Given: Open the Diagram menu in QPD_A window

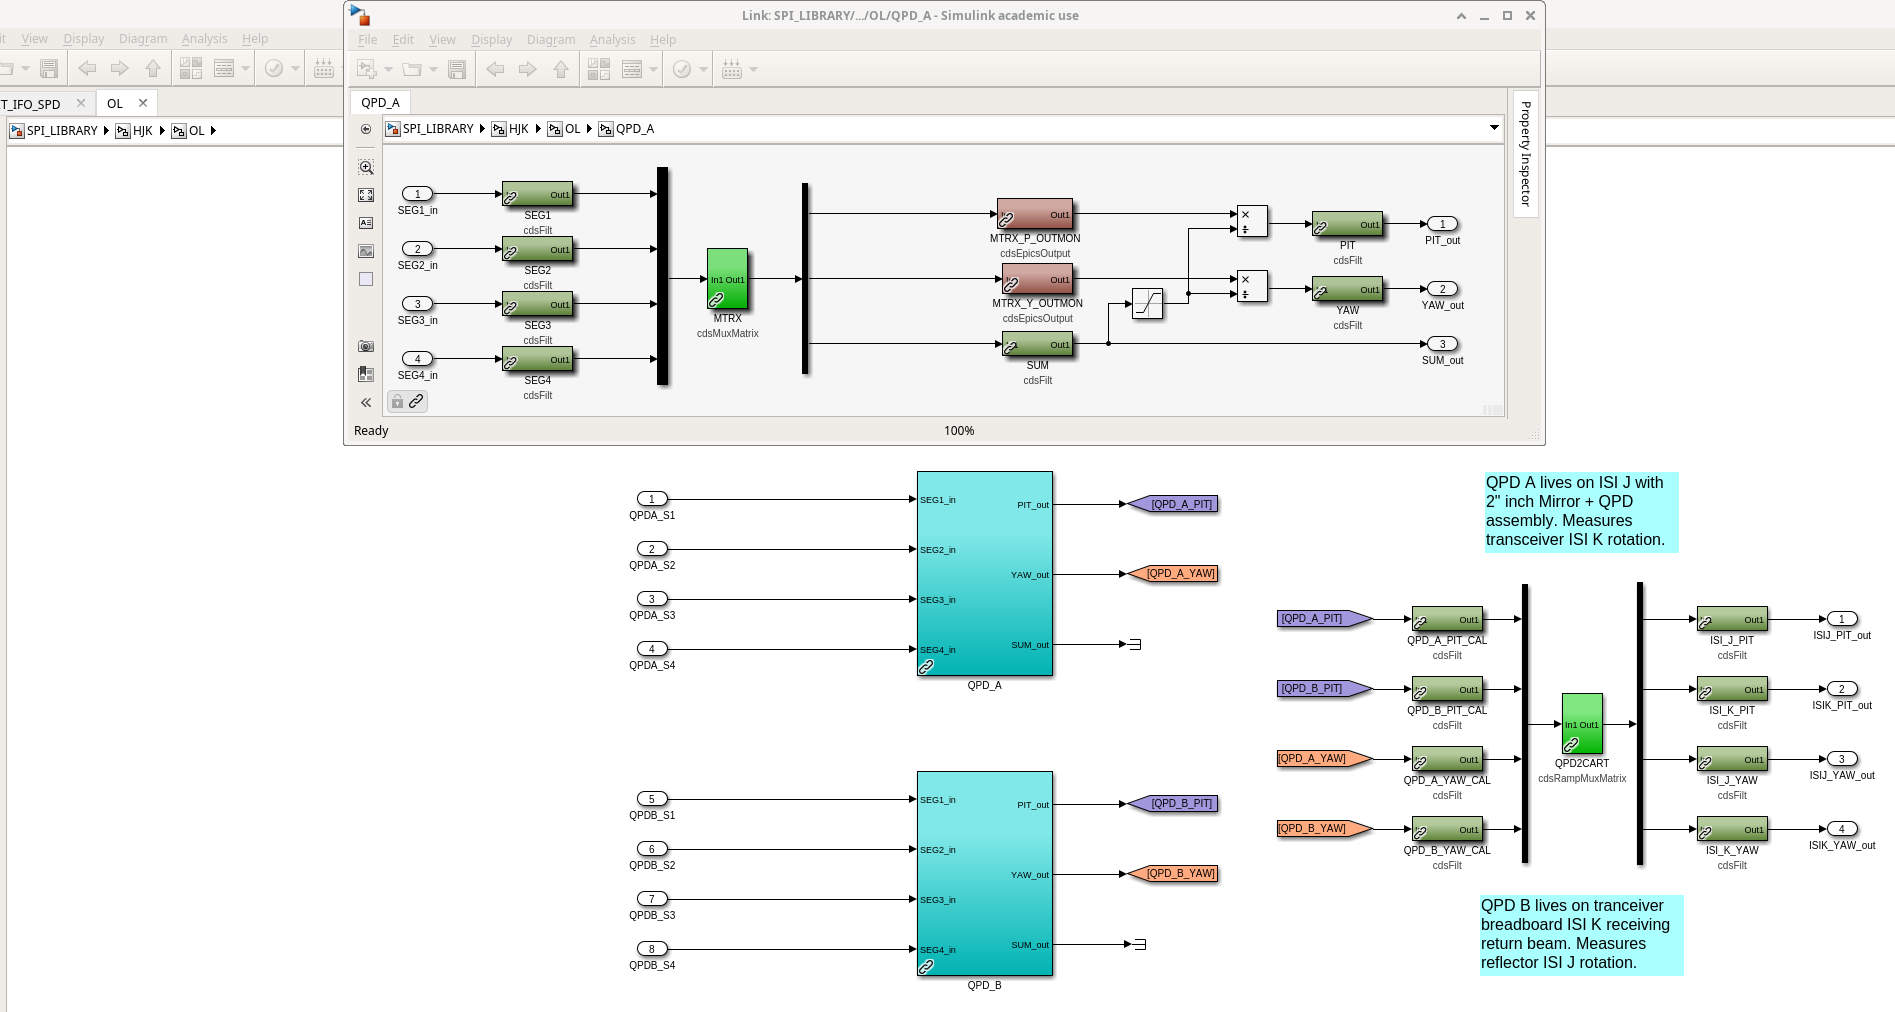Looking at the screenshot, I should click(551, 40).
